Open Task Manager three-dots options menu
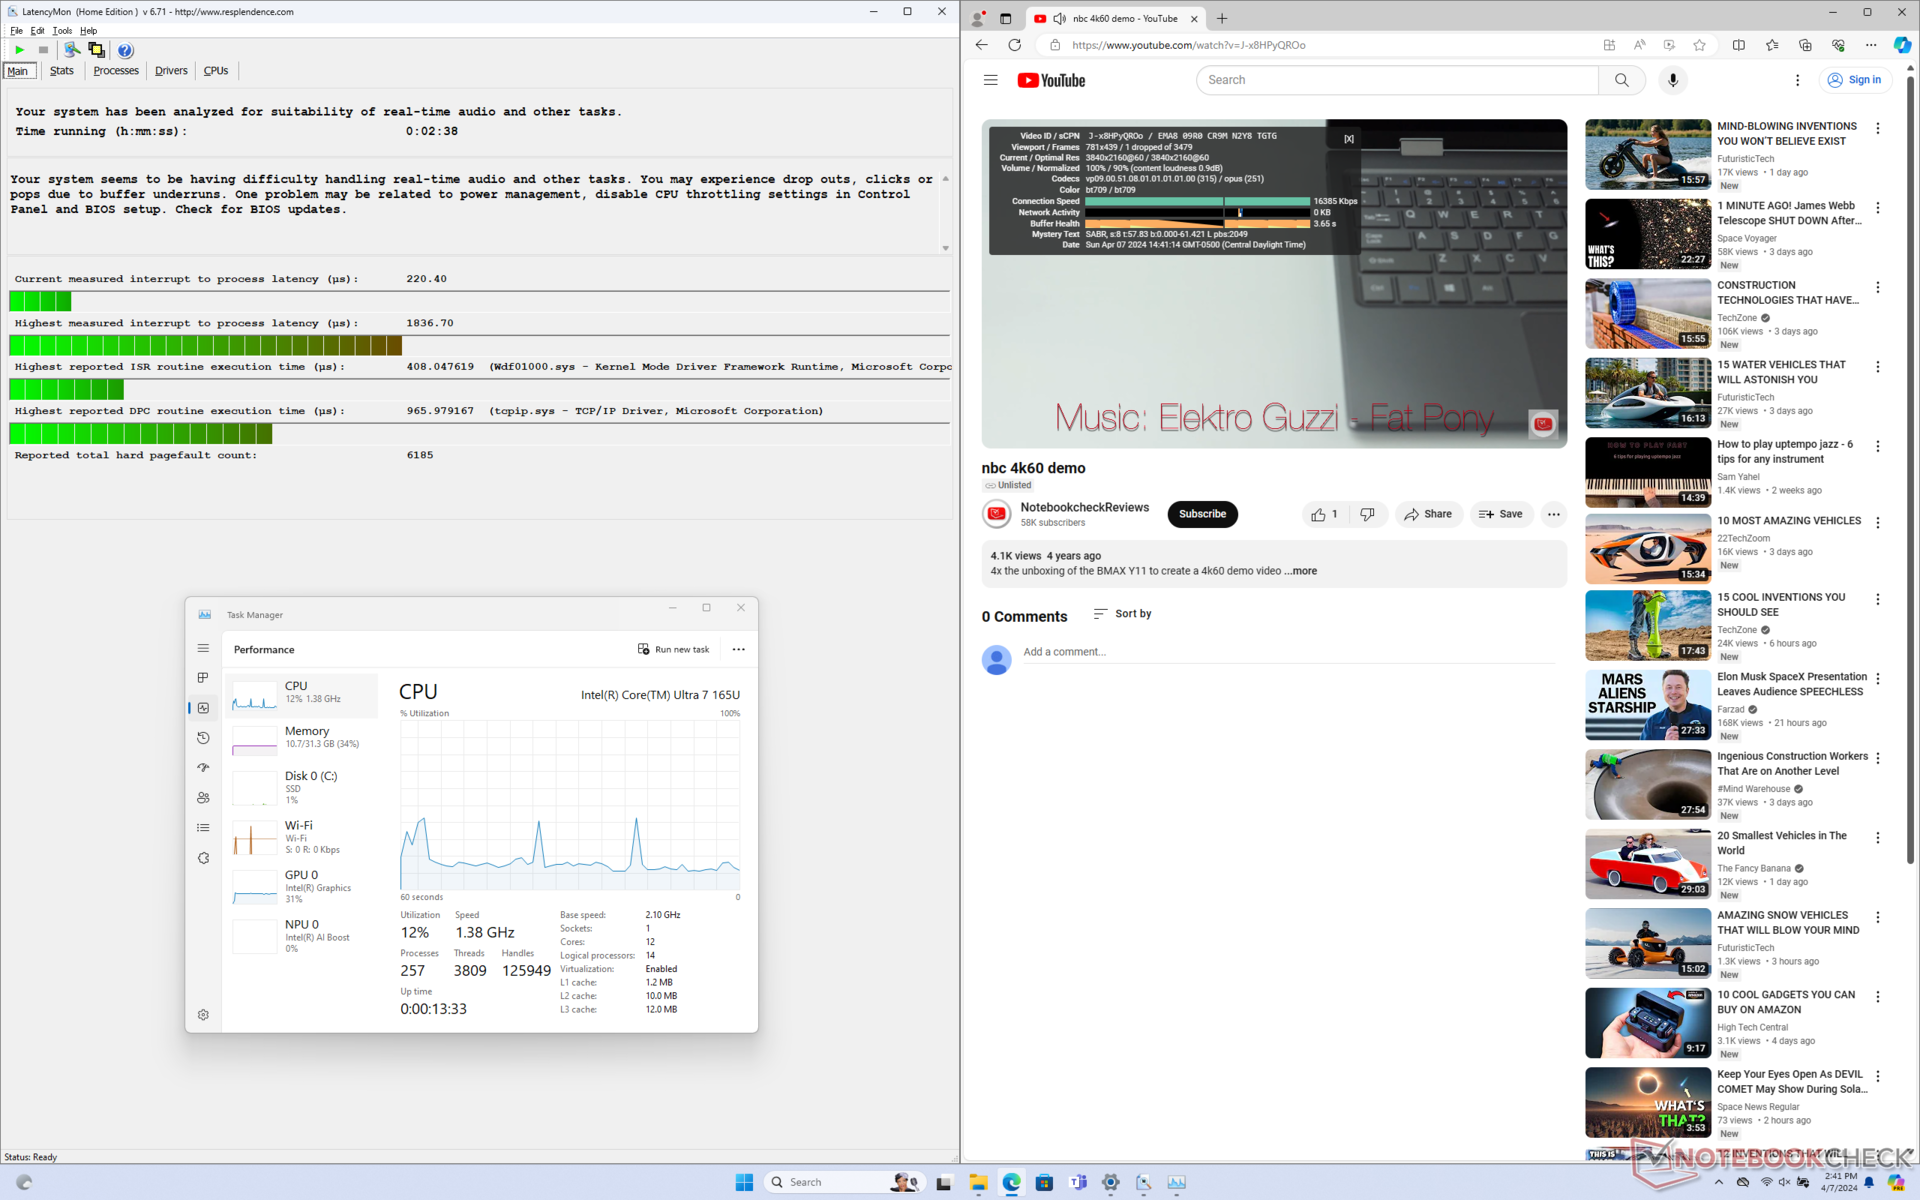Screen dimensions: 1920x1200 click(738, 649)
